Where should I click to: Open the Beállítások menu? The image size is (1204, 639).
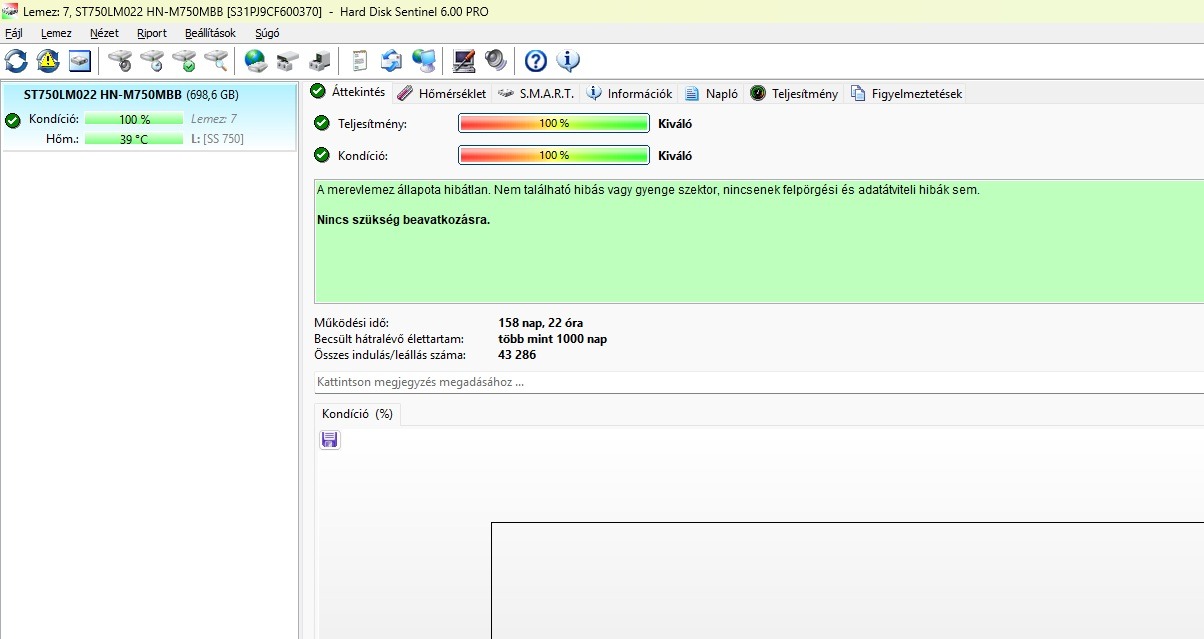pos(210,33)
